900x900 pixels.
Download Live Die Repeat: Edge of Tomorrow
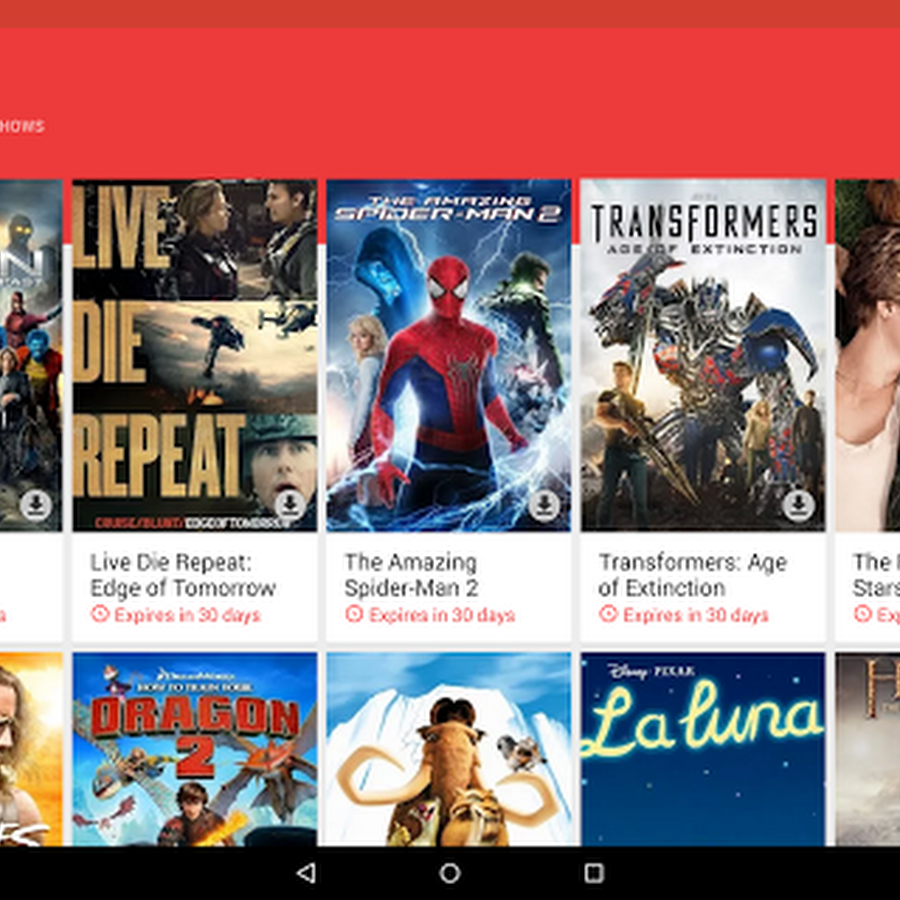290,505
